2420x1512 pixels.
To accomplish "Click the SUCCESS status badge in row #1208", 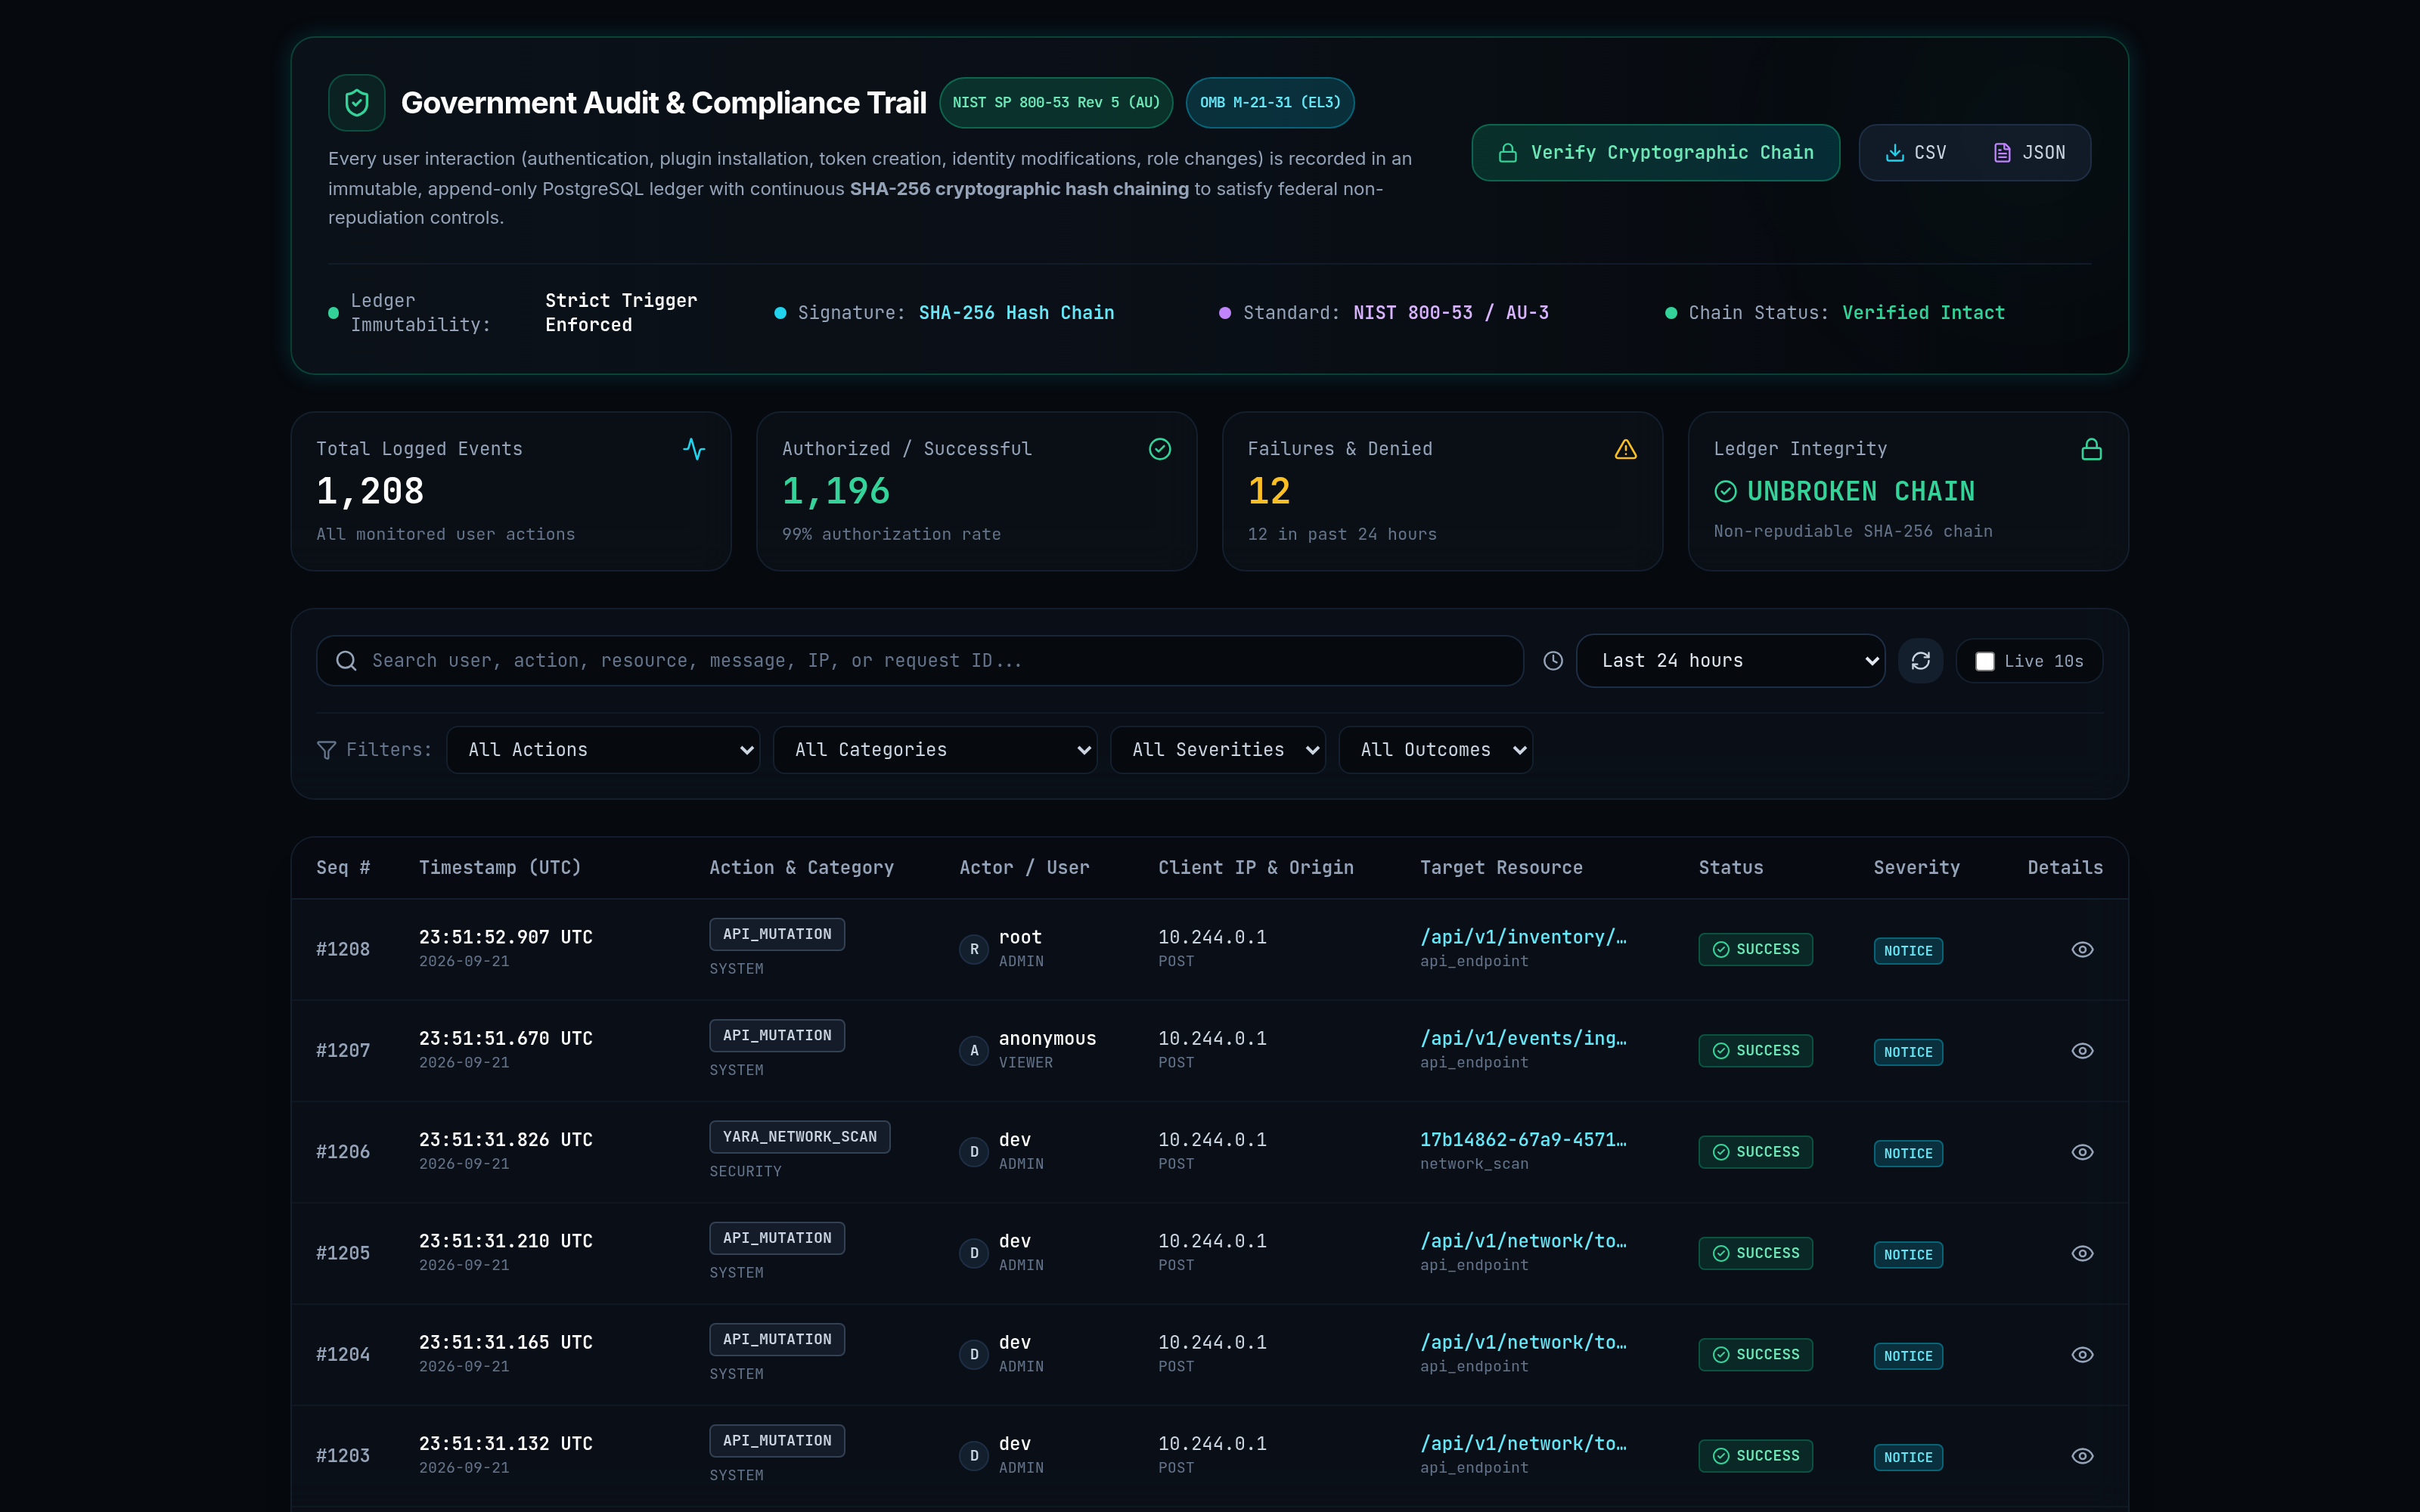I will pos(1755,949).
